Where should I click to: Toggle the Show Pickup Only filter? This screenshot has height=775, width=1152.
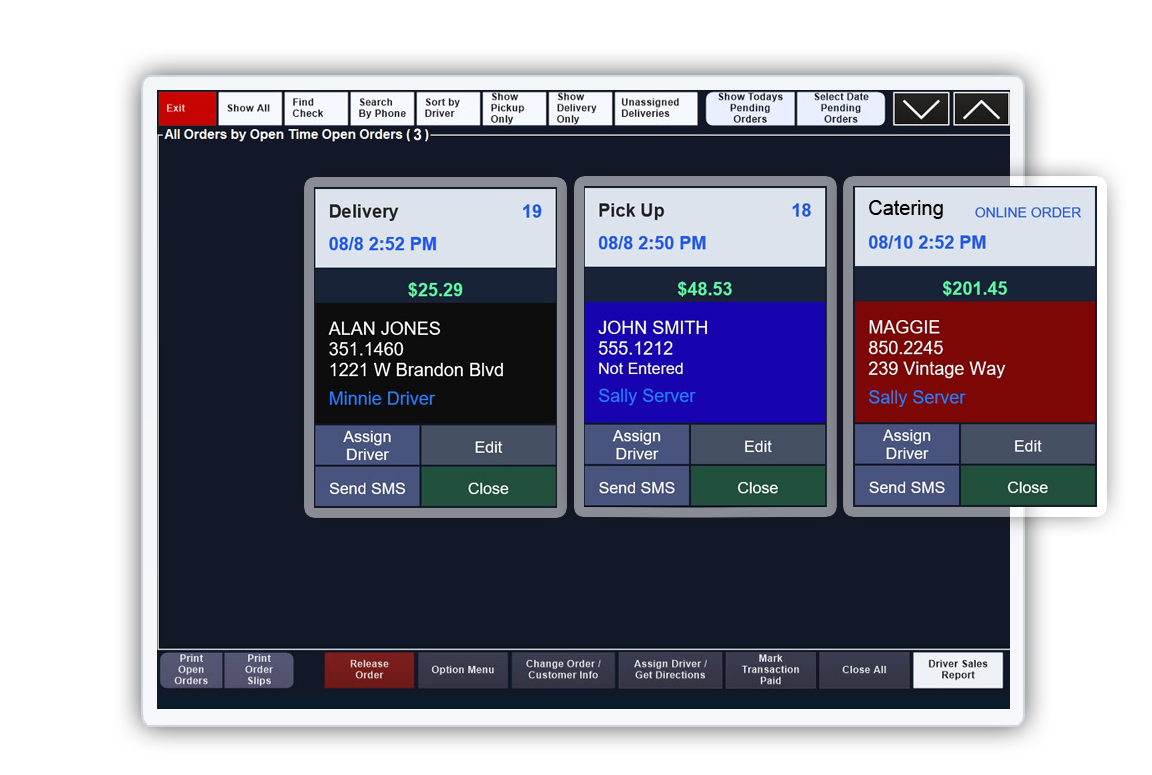pos(514,109)
